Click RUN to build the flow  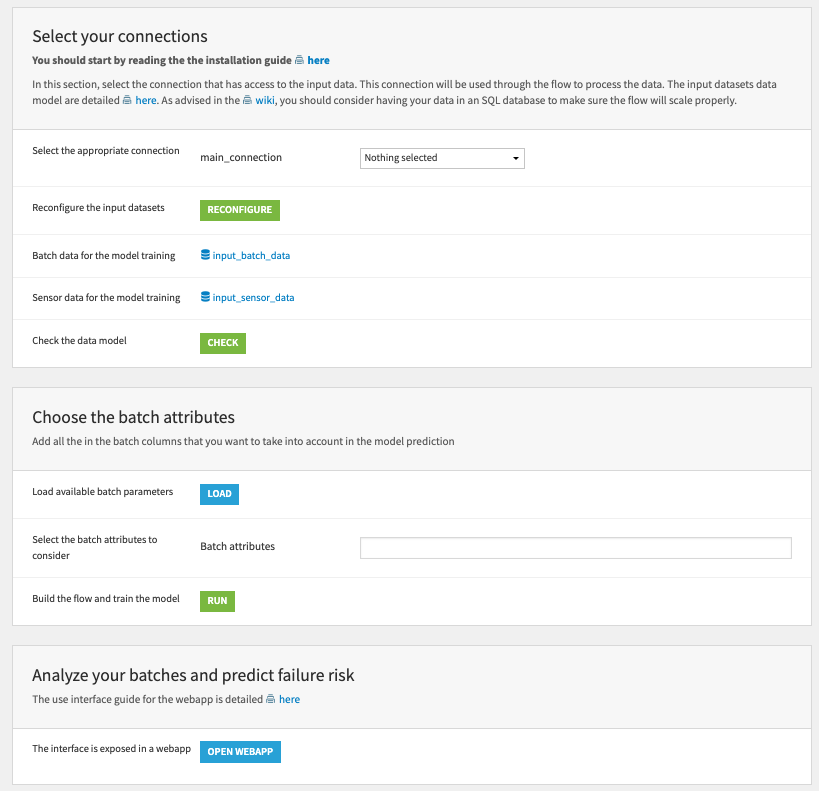(x=216, y=601)
